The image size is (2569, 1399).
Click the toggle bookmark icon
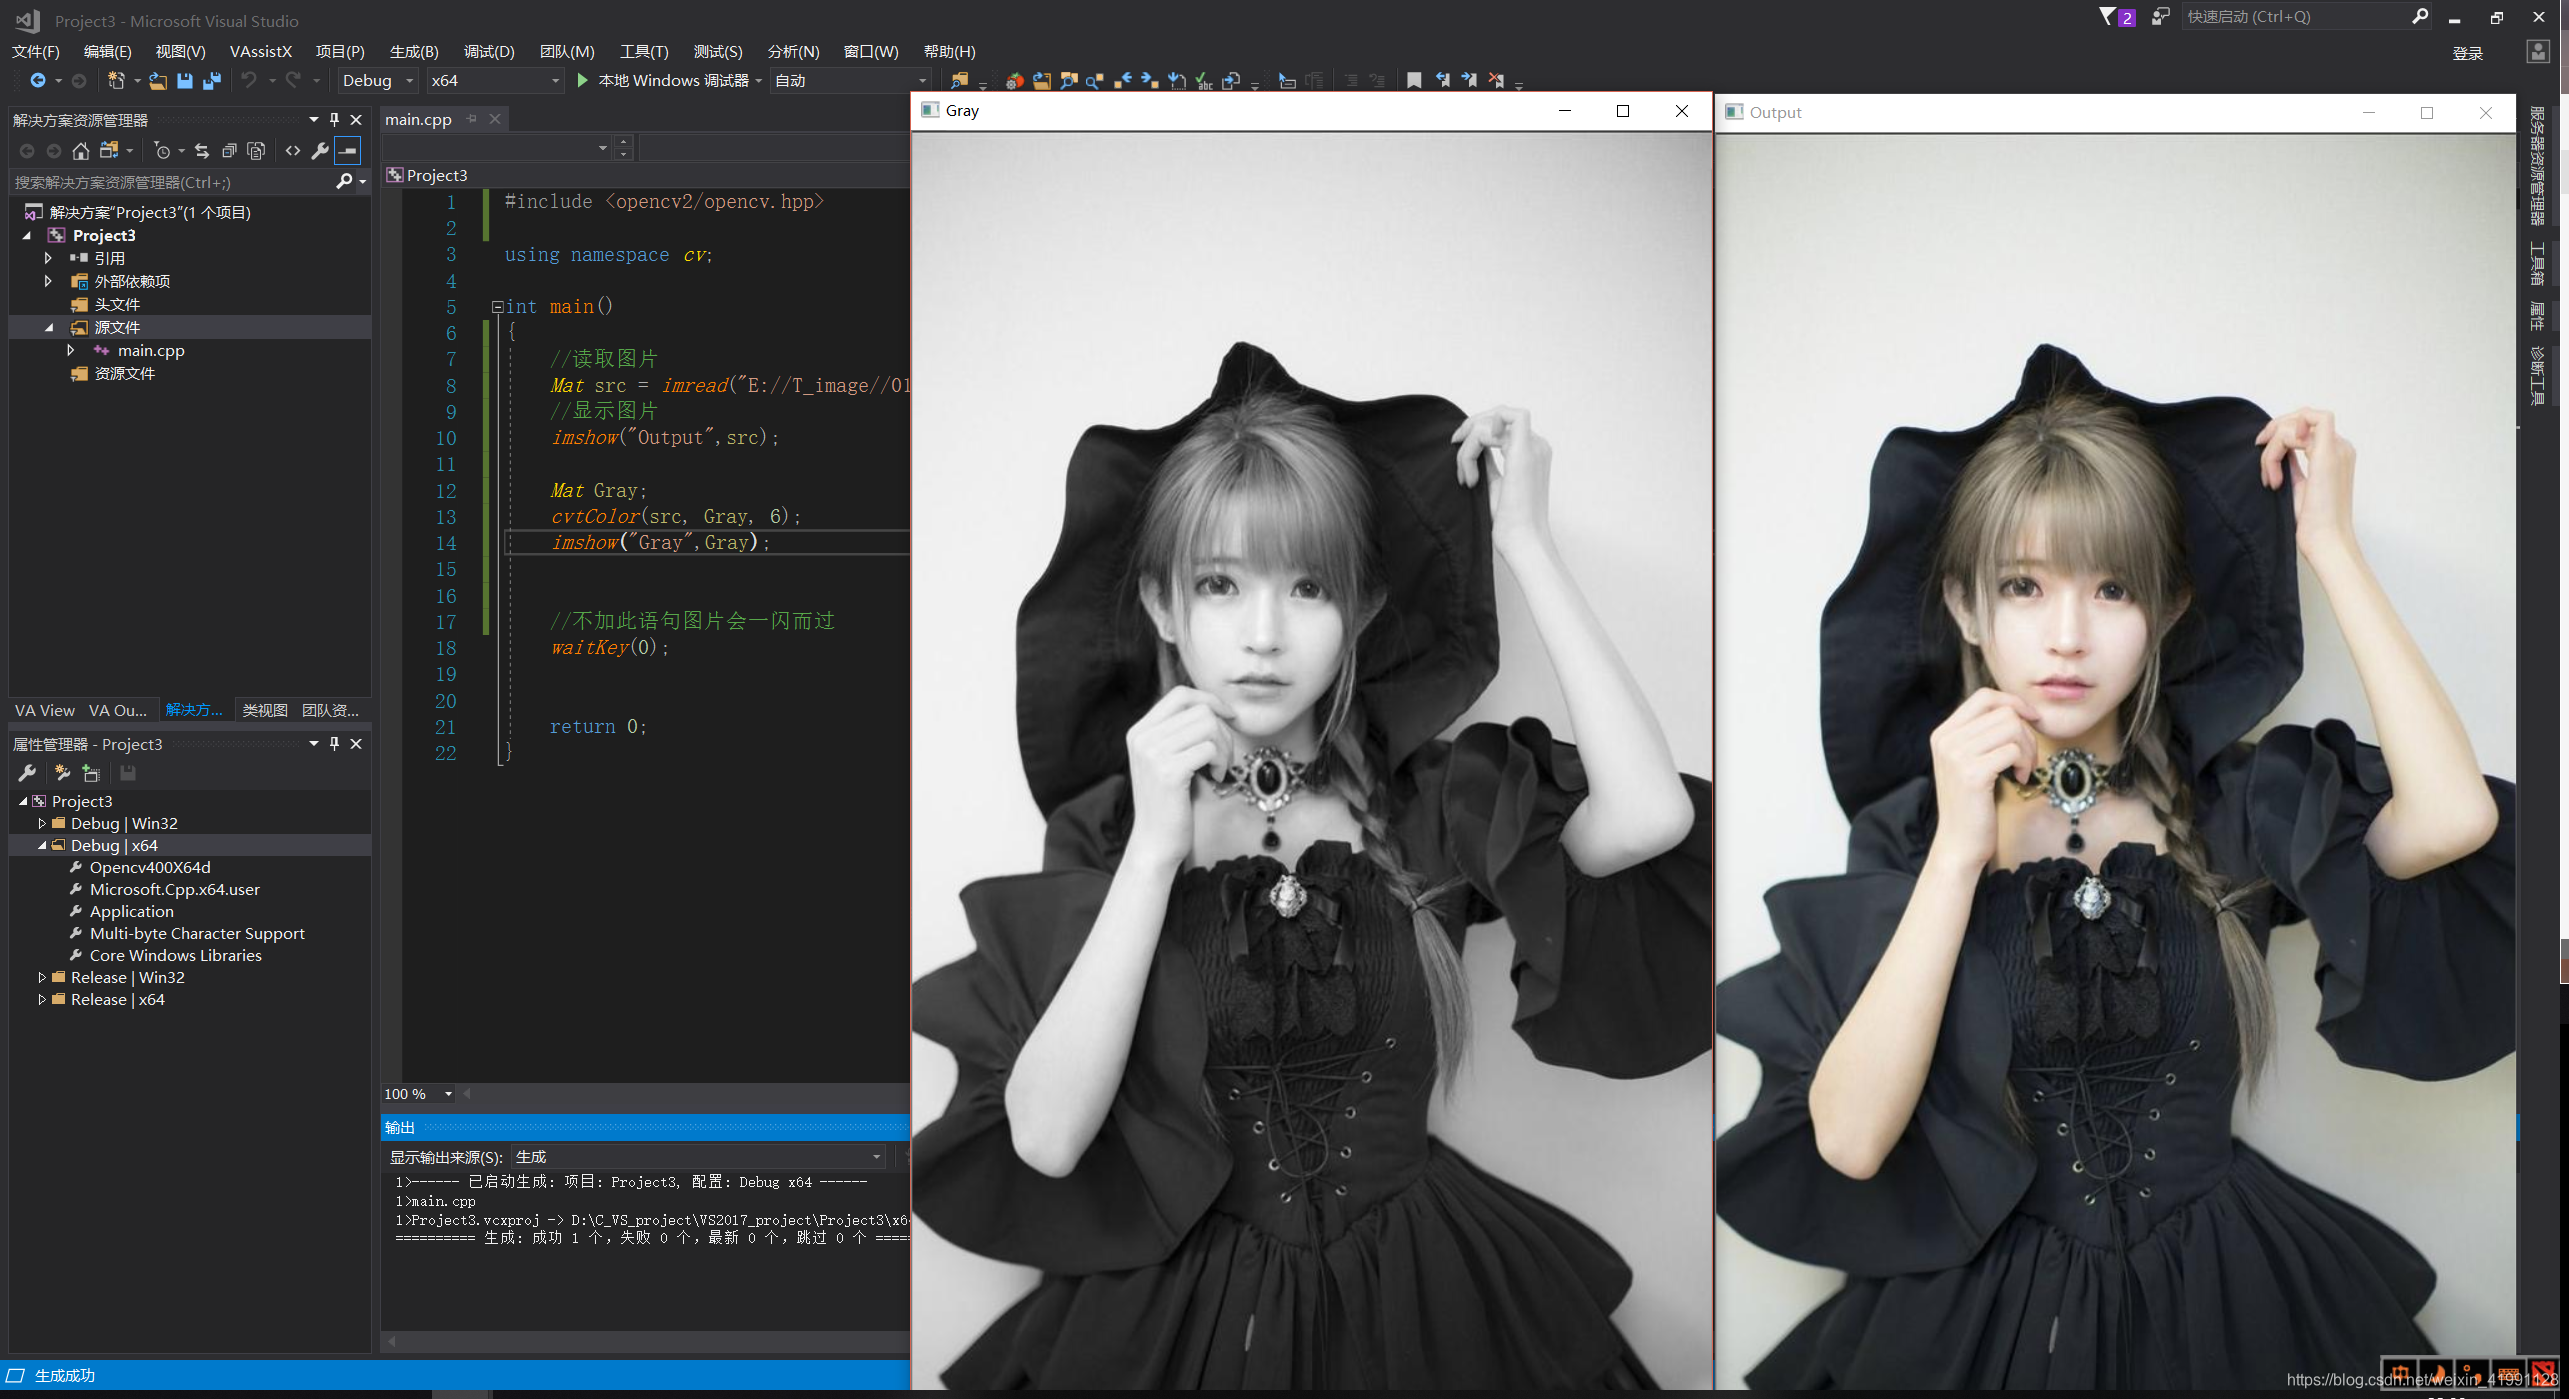click(1413, 81)
